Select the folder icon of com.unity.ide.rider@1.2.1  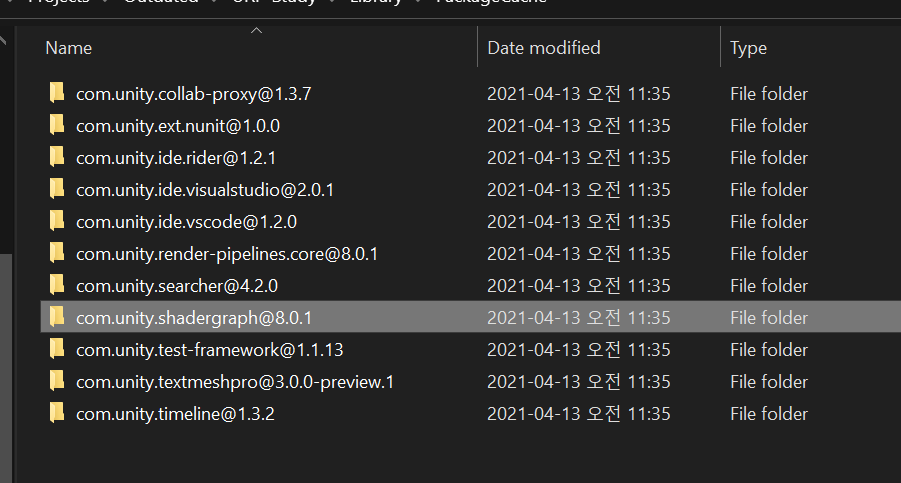pos(57,157)
